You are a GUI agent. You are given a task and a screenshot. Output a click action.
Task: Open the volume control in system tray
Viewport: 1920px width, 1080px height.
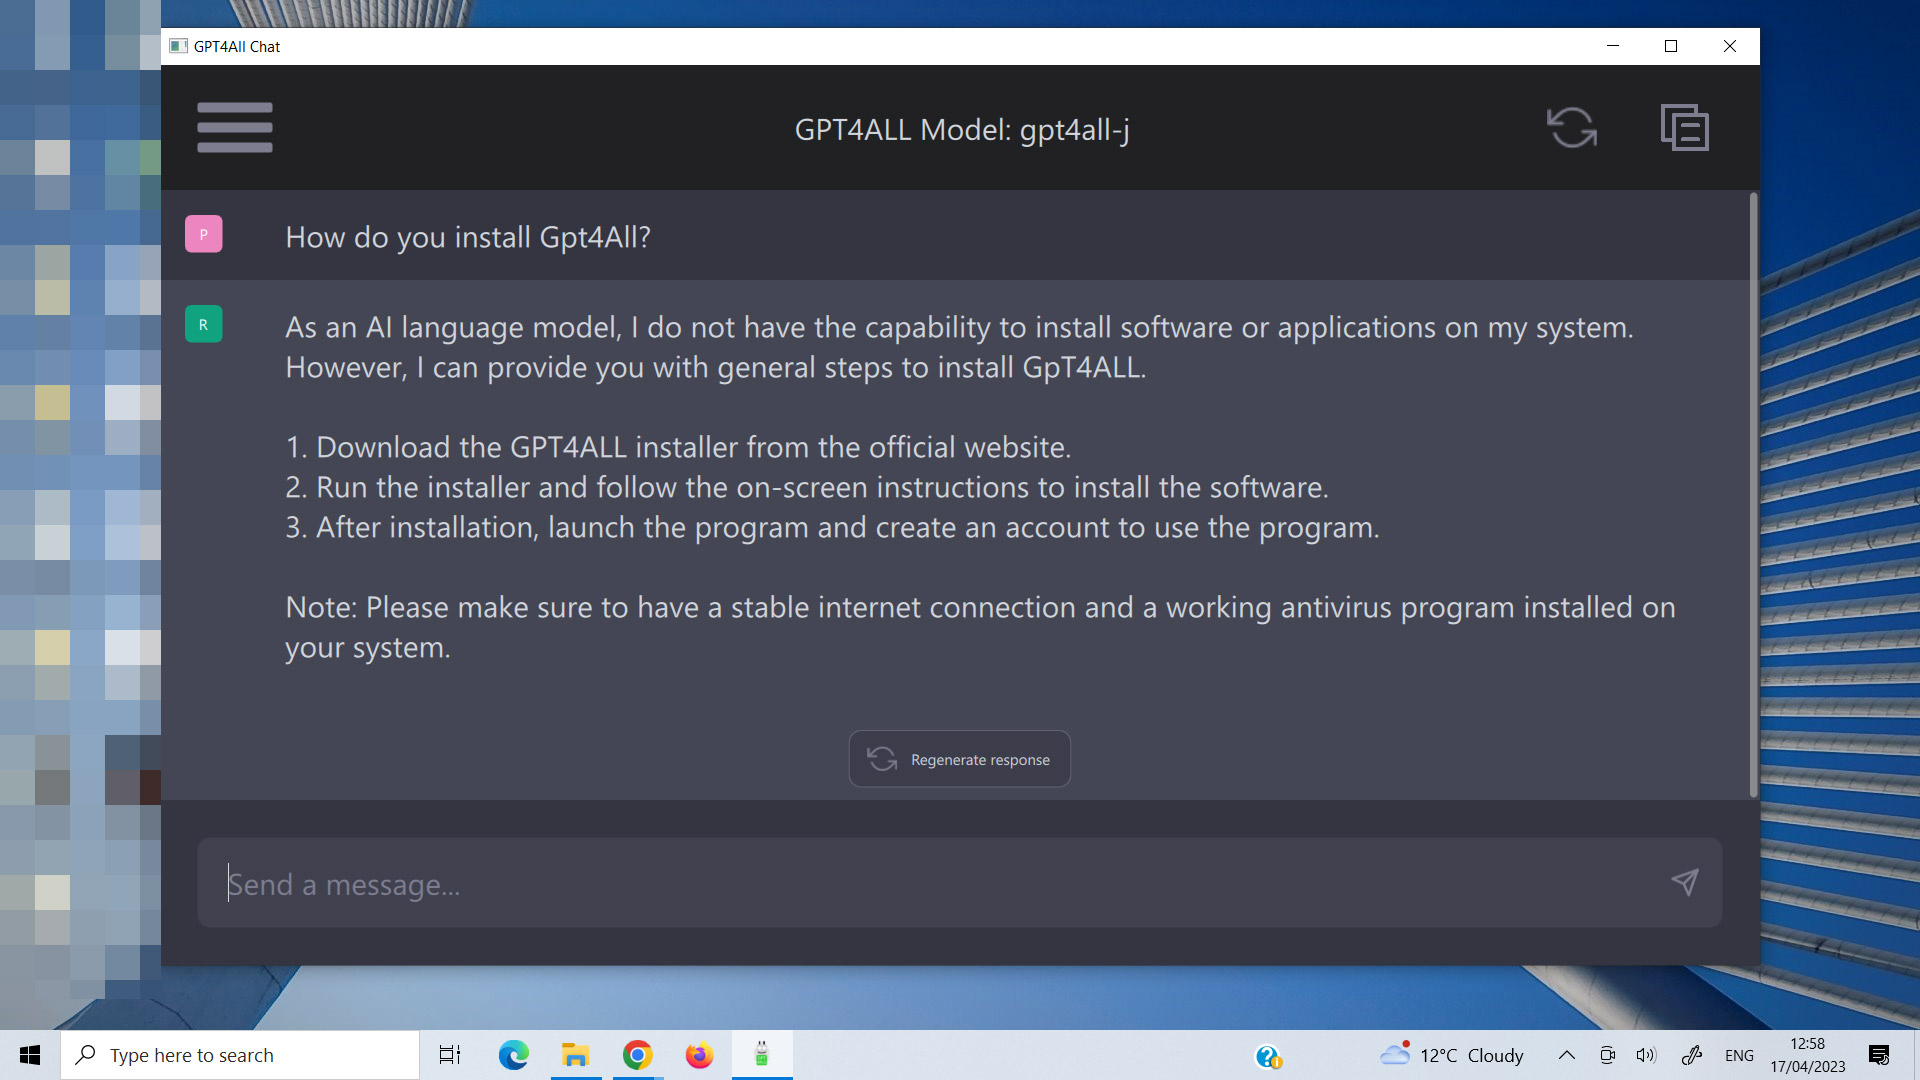pyautogui.click(x=1646, y=1055)
